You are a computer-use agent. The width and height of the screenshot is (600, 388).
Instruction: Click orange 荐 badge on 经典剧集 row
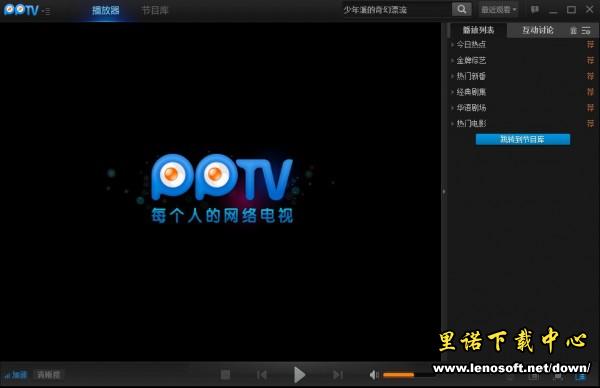click(x=590, y=92)
